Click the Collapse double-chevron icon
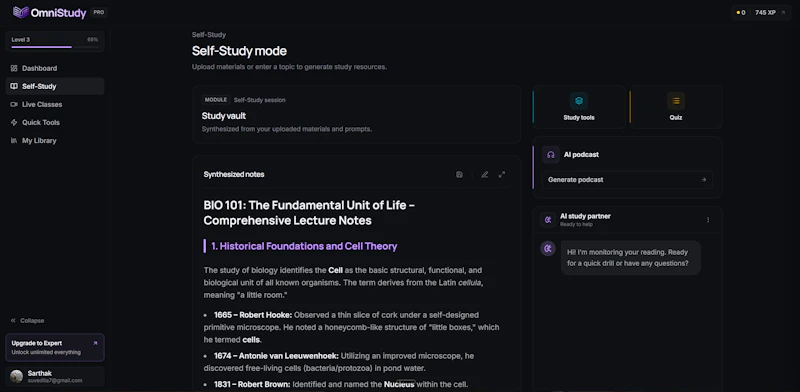This screenshot has height=392, width=800. [x=13, y=321]
